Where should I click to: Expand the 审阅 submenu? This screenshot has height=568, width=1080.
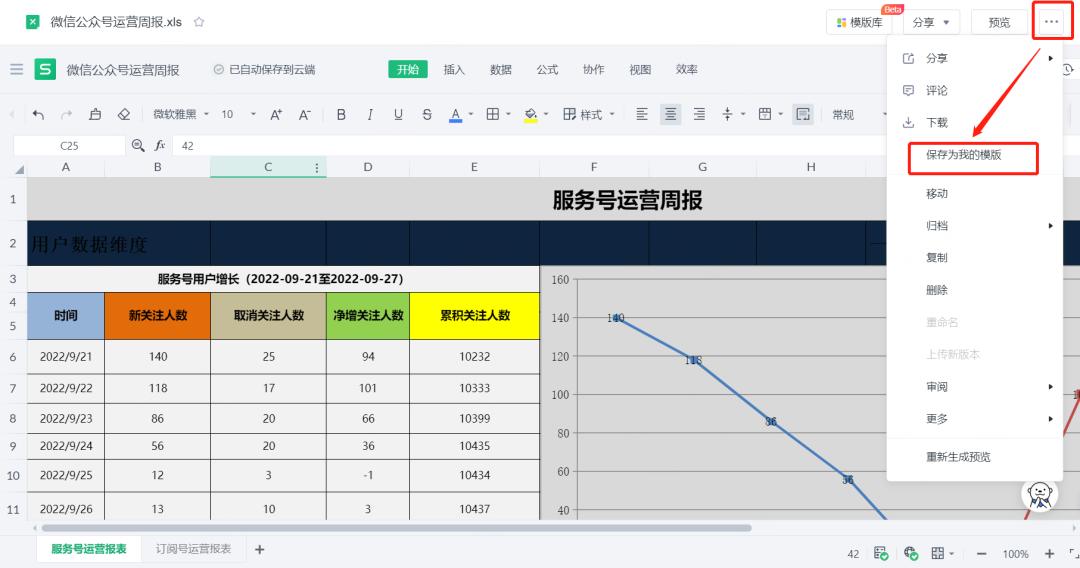tap(975, 386)
